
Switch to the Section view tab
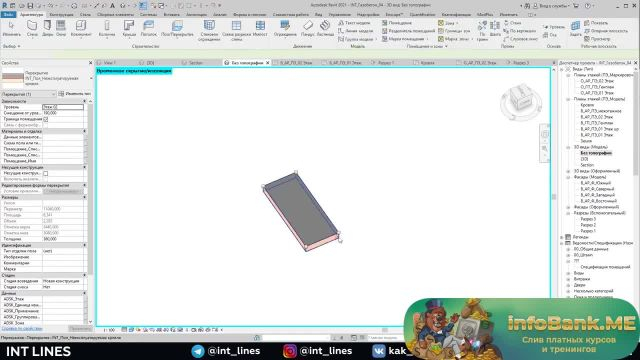196,63
